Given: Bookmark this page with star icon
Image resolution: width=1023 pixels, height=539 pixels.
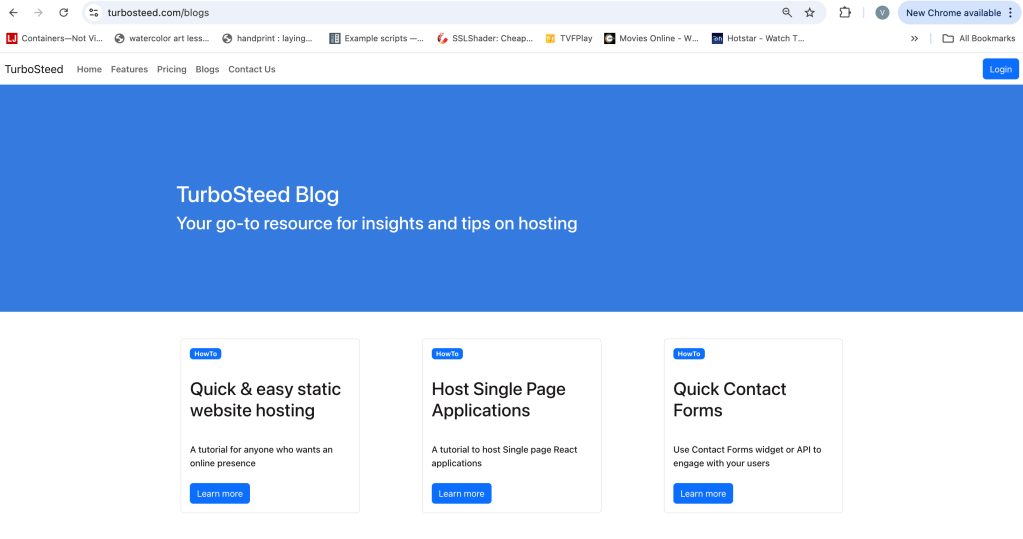Looking at the screenshot, I should (x=810, y=13).
